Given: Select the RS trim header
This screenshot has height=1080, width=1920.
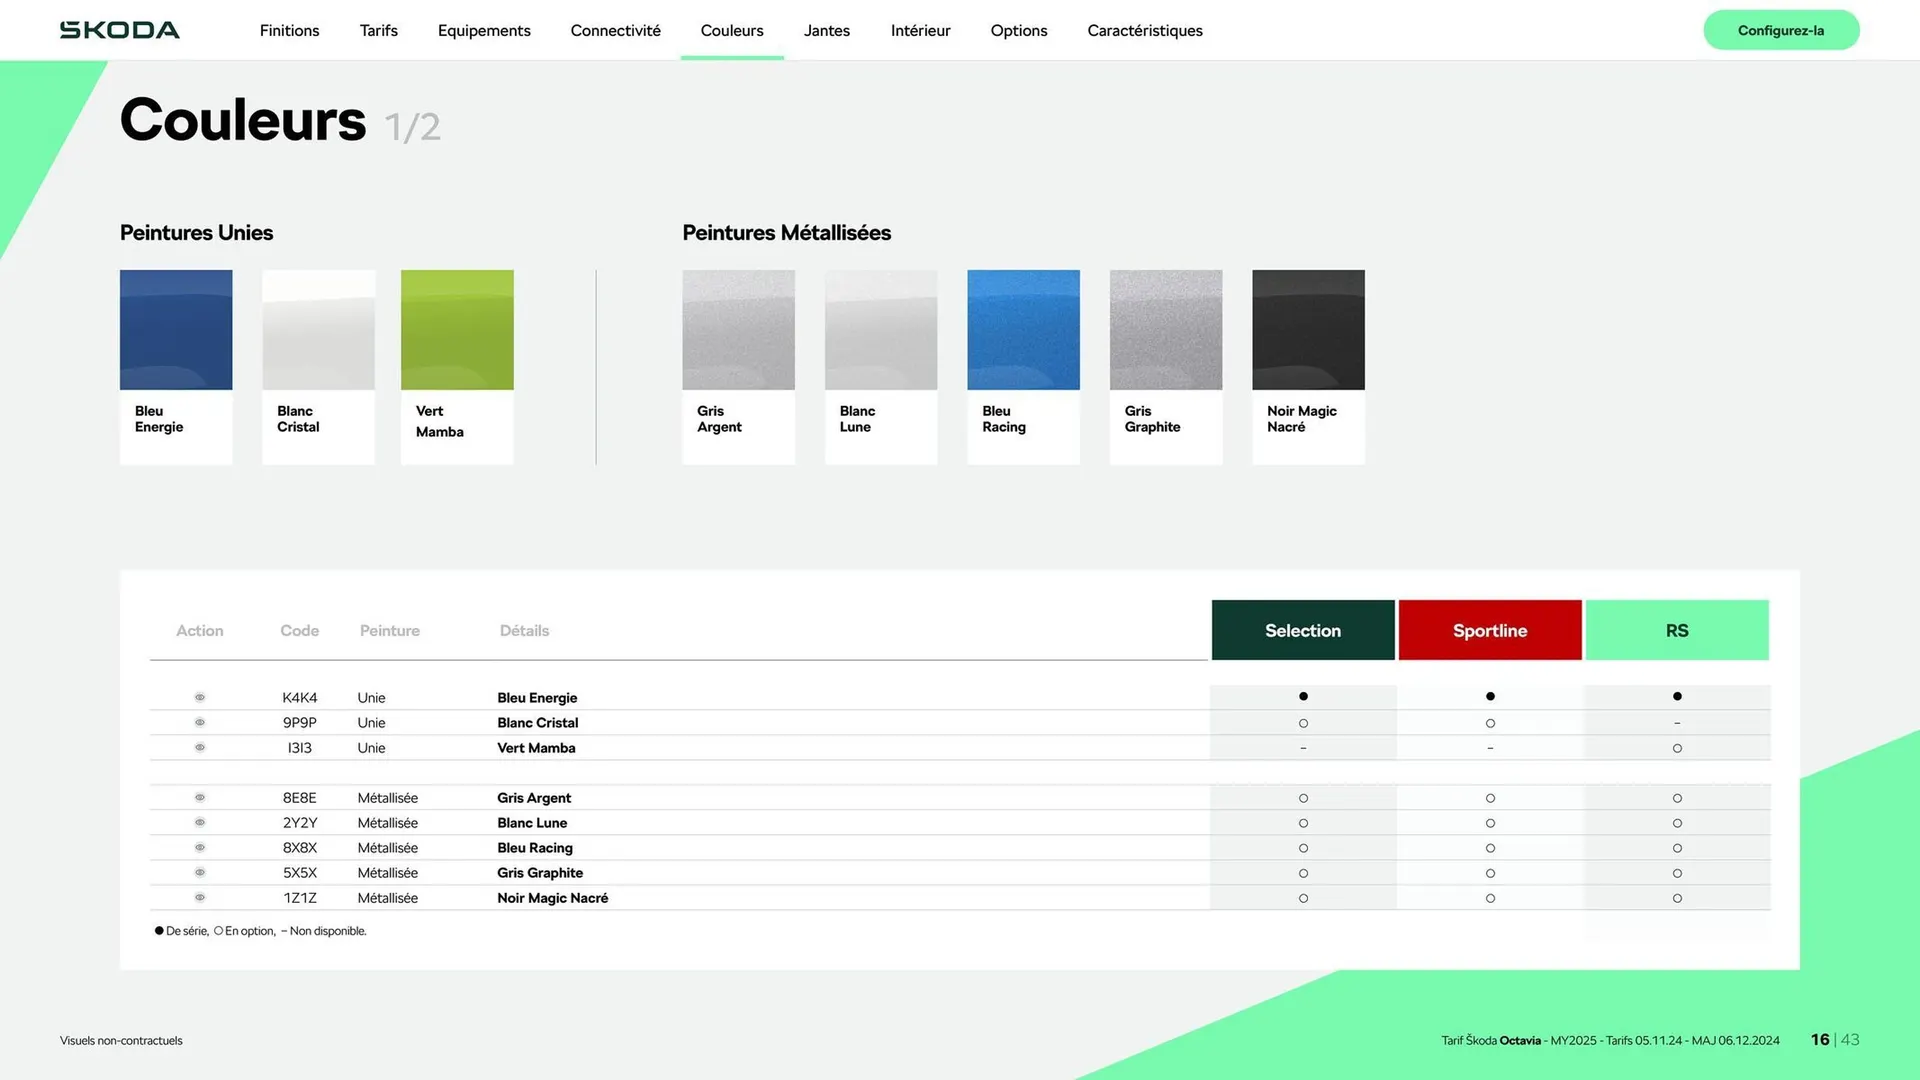Looking at the screenshot, I should coord(1676,630).
